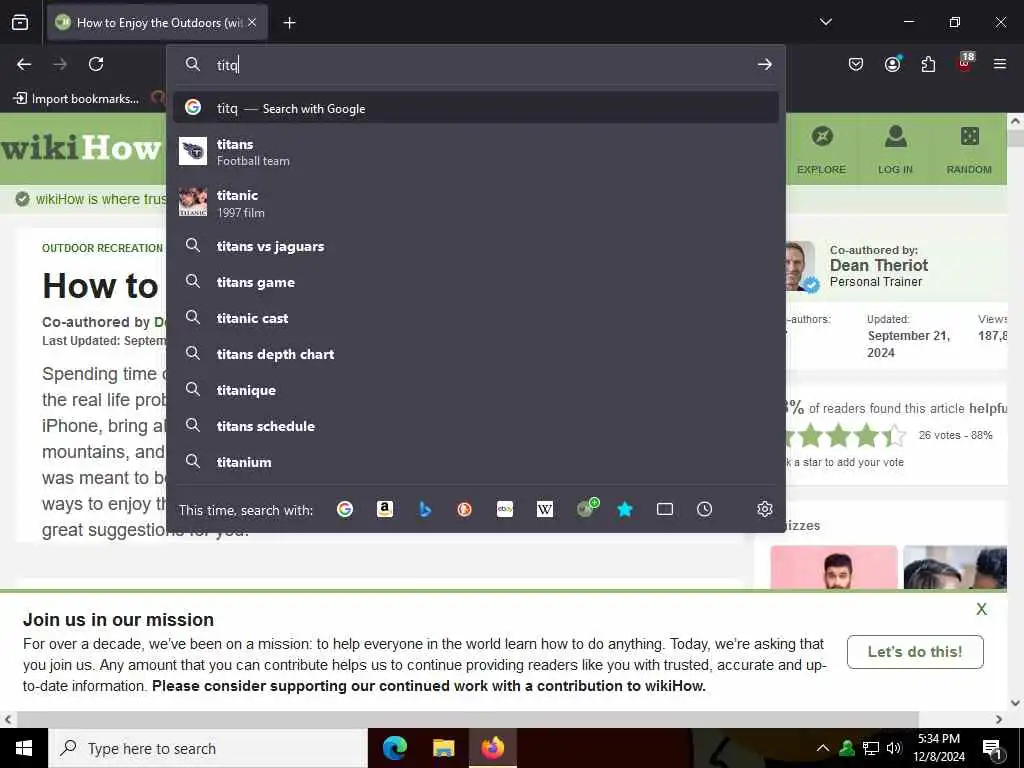This screenshot has height=768, width=1024.
Task: Open the Windows Start menu
Action: point(24,748)
